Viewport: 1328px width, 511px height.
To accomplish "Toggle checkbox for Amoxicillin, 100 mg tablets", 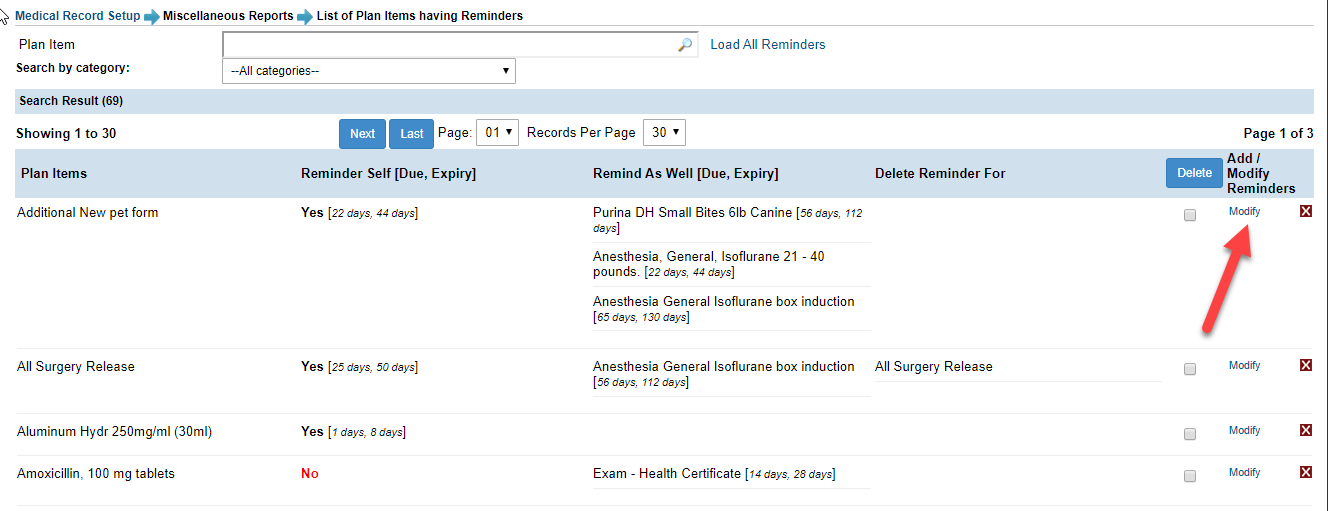I will coord(1190,476).
